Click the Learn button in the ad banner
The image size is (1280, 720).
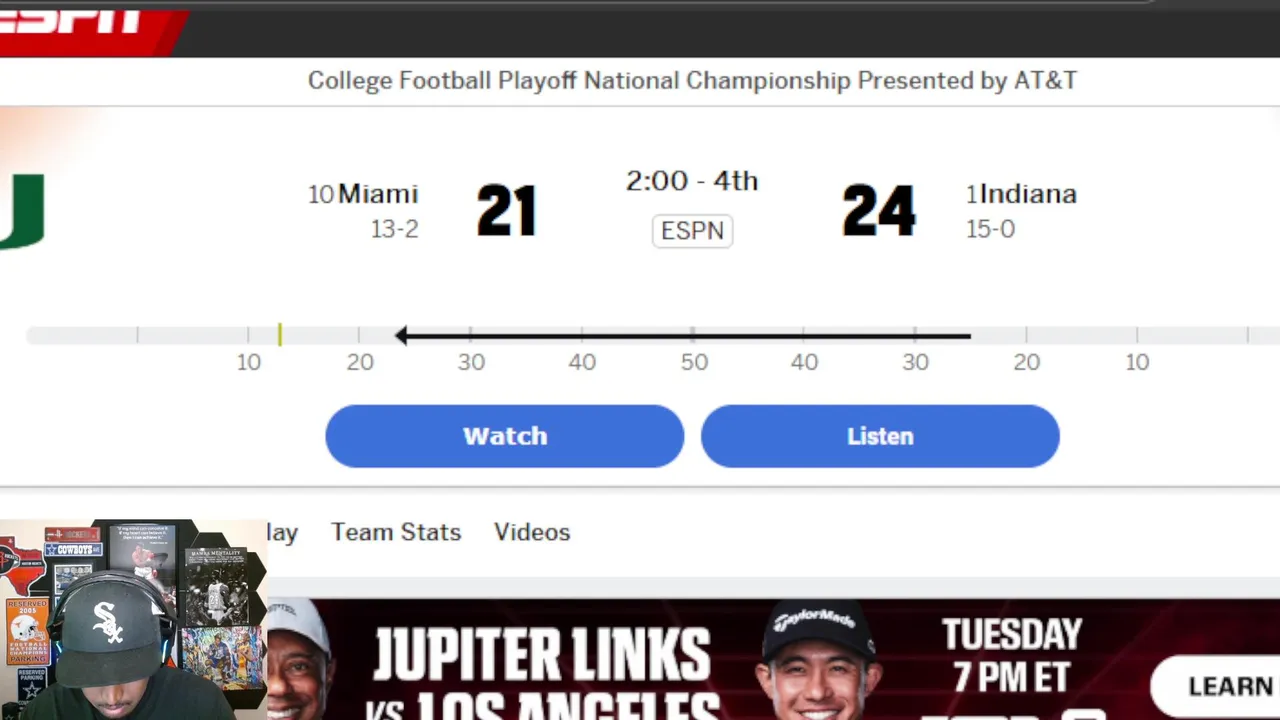(x=1225, y=686)
